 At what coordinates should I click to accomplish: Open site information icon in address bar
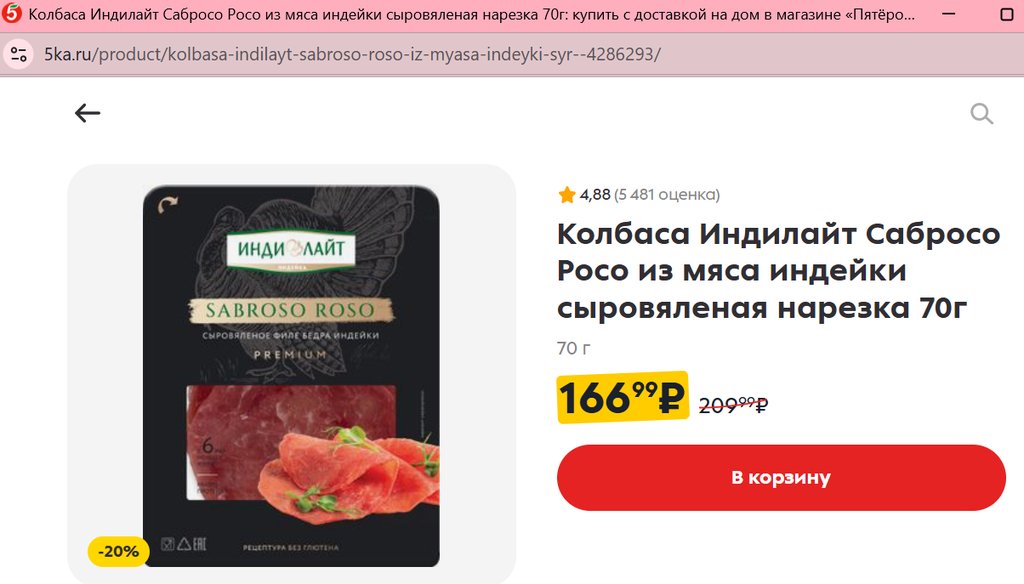(19, 54)
